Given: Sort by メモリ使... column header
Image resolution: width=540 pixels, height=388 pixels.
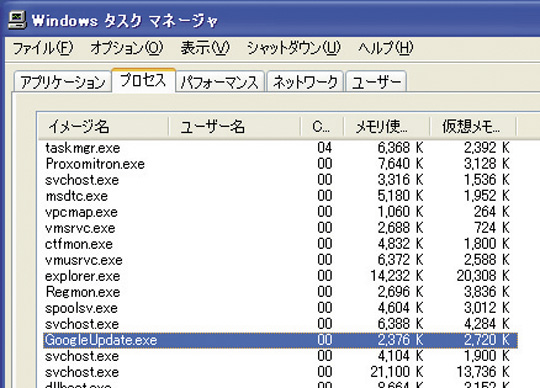Looking at the screenshot, I should tap(386, 126).
